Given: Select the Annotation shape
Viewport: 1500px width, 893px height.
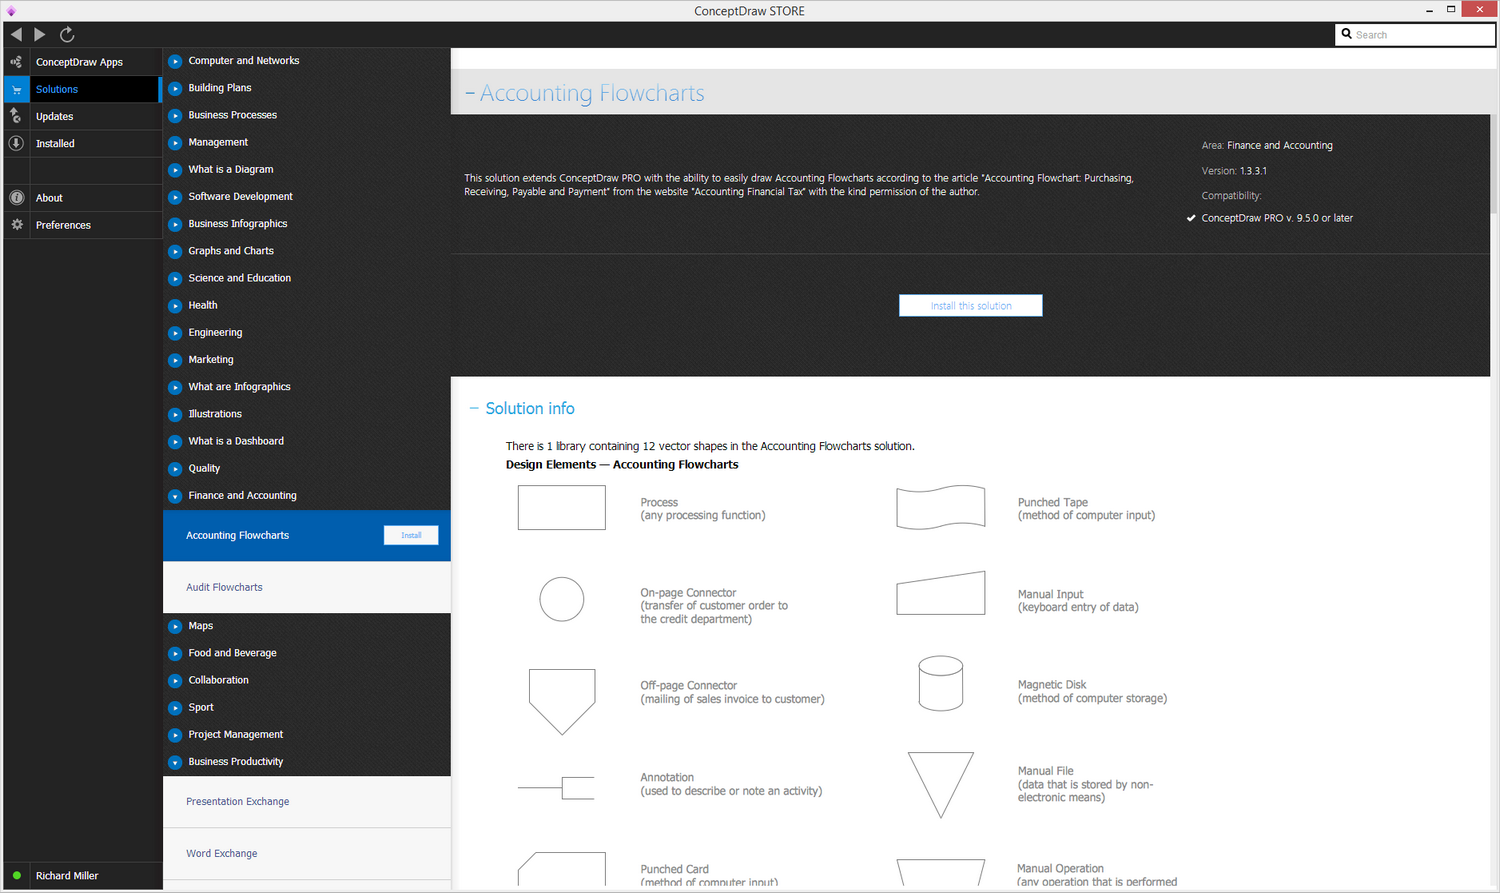Looking at the screenshot, I should click(556, 788).
